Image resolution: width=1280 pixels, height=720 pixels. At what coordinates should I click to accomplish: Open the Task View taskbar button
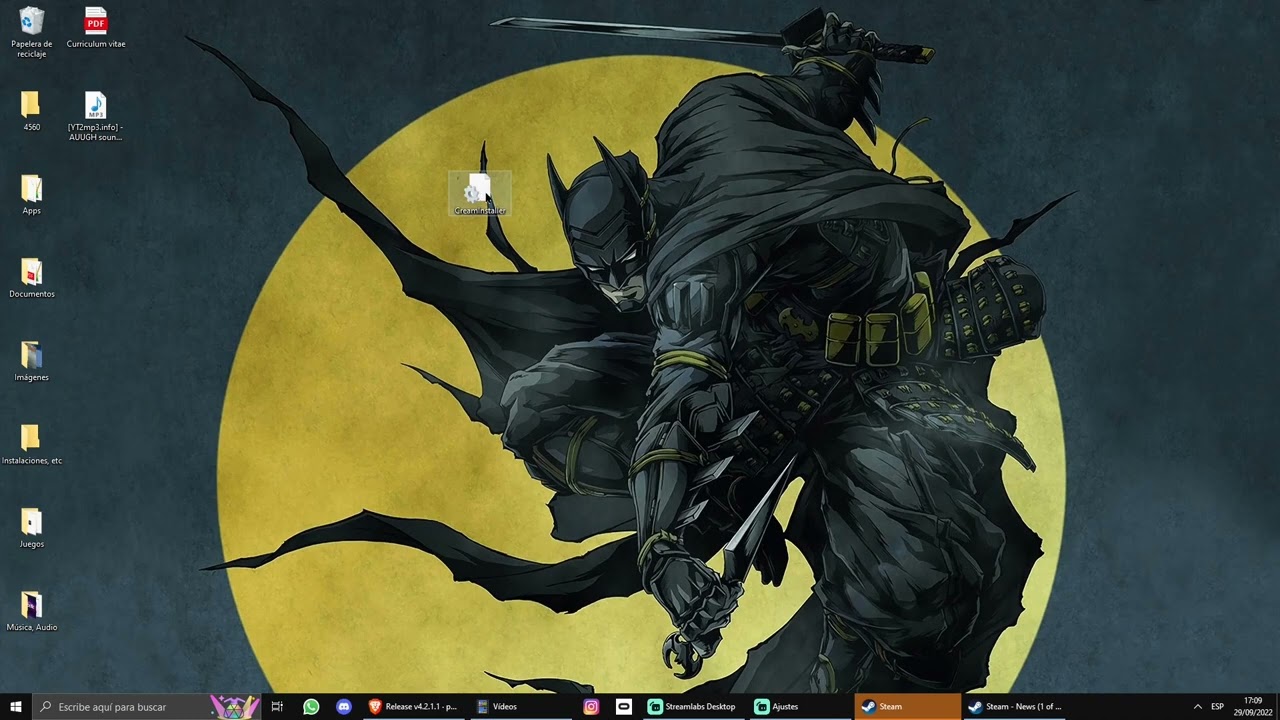tap(277, 706)
